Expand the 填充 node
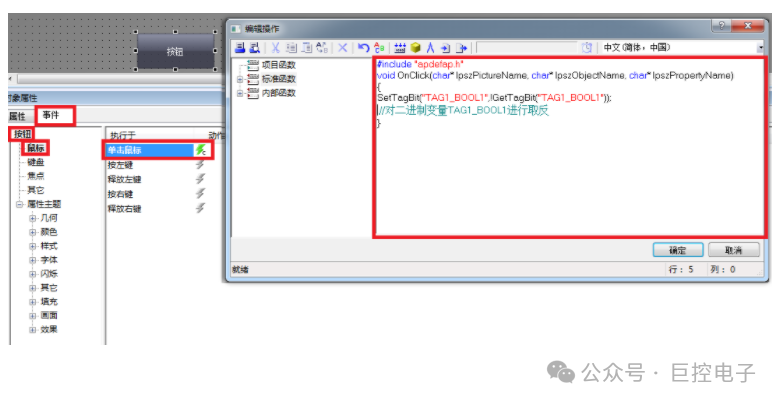 click(33, 302)
